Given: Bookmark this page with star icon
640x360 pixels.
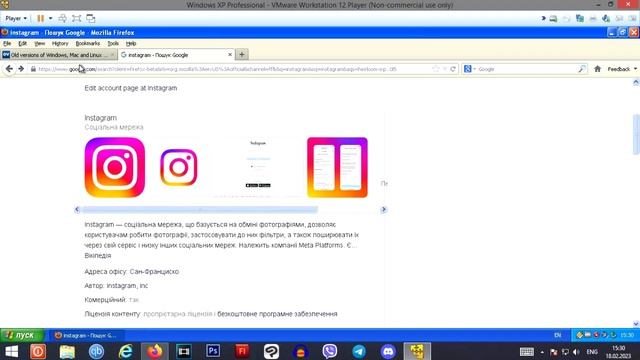Looking at the screenshot, I should point(436,69).
